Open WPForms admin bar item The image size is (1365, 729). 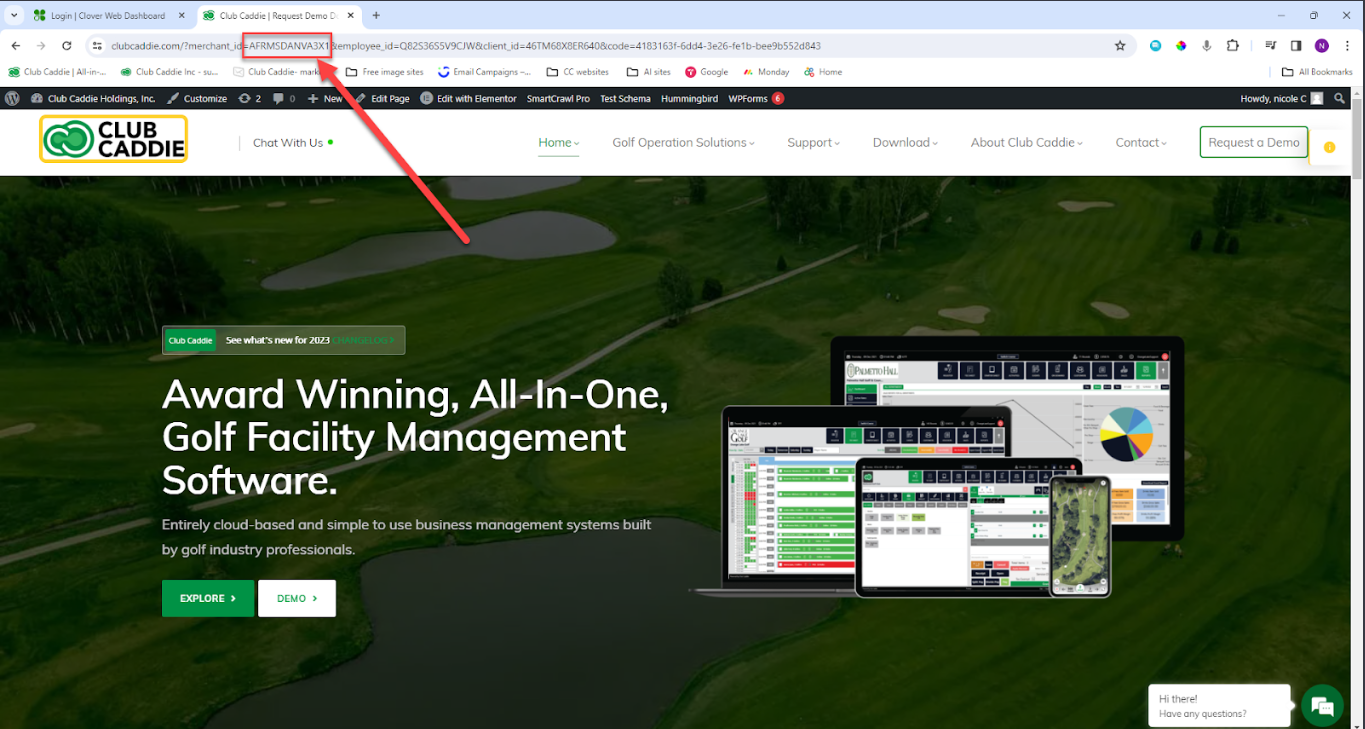pyautogui.click(x=755, y=99)
